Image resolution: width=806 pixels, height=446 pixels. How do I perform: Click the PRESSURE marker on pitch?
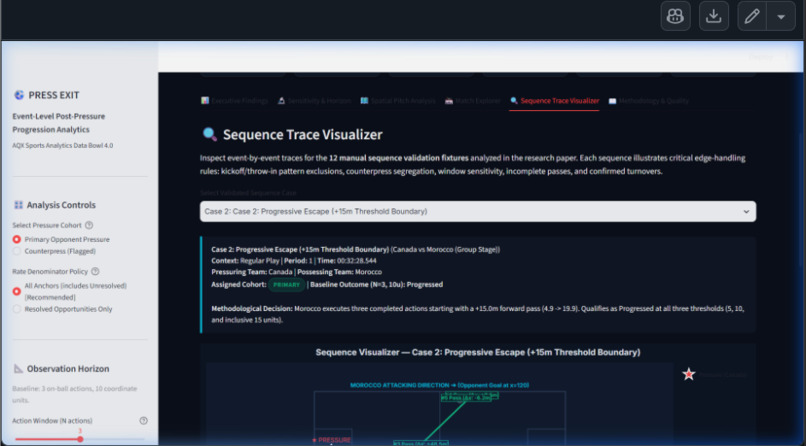click(332, 440)
